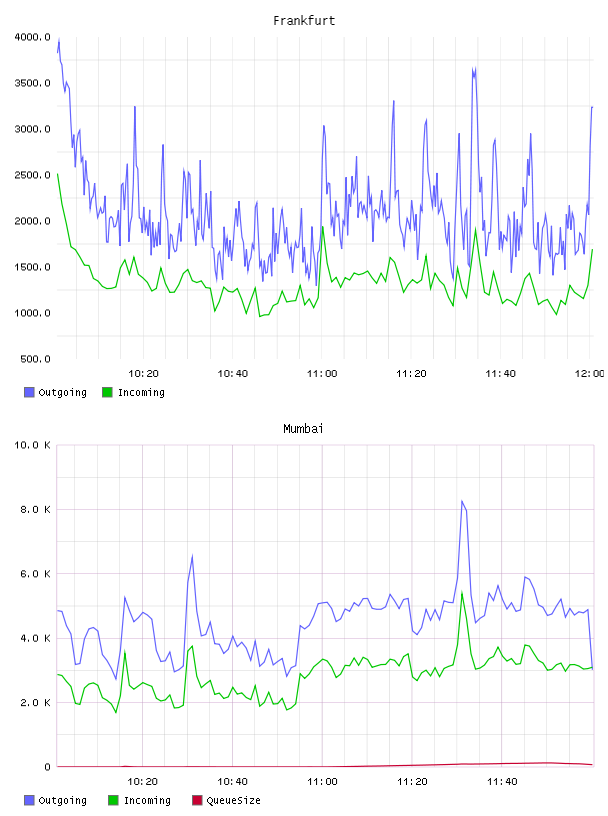
Task: Click the QueueSize legend label under Mumbai
Action: (233, 800)
